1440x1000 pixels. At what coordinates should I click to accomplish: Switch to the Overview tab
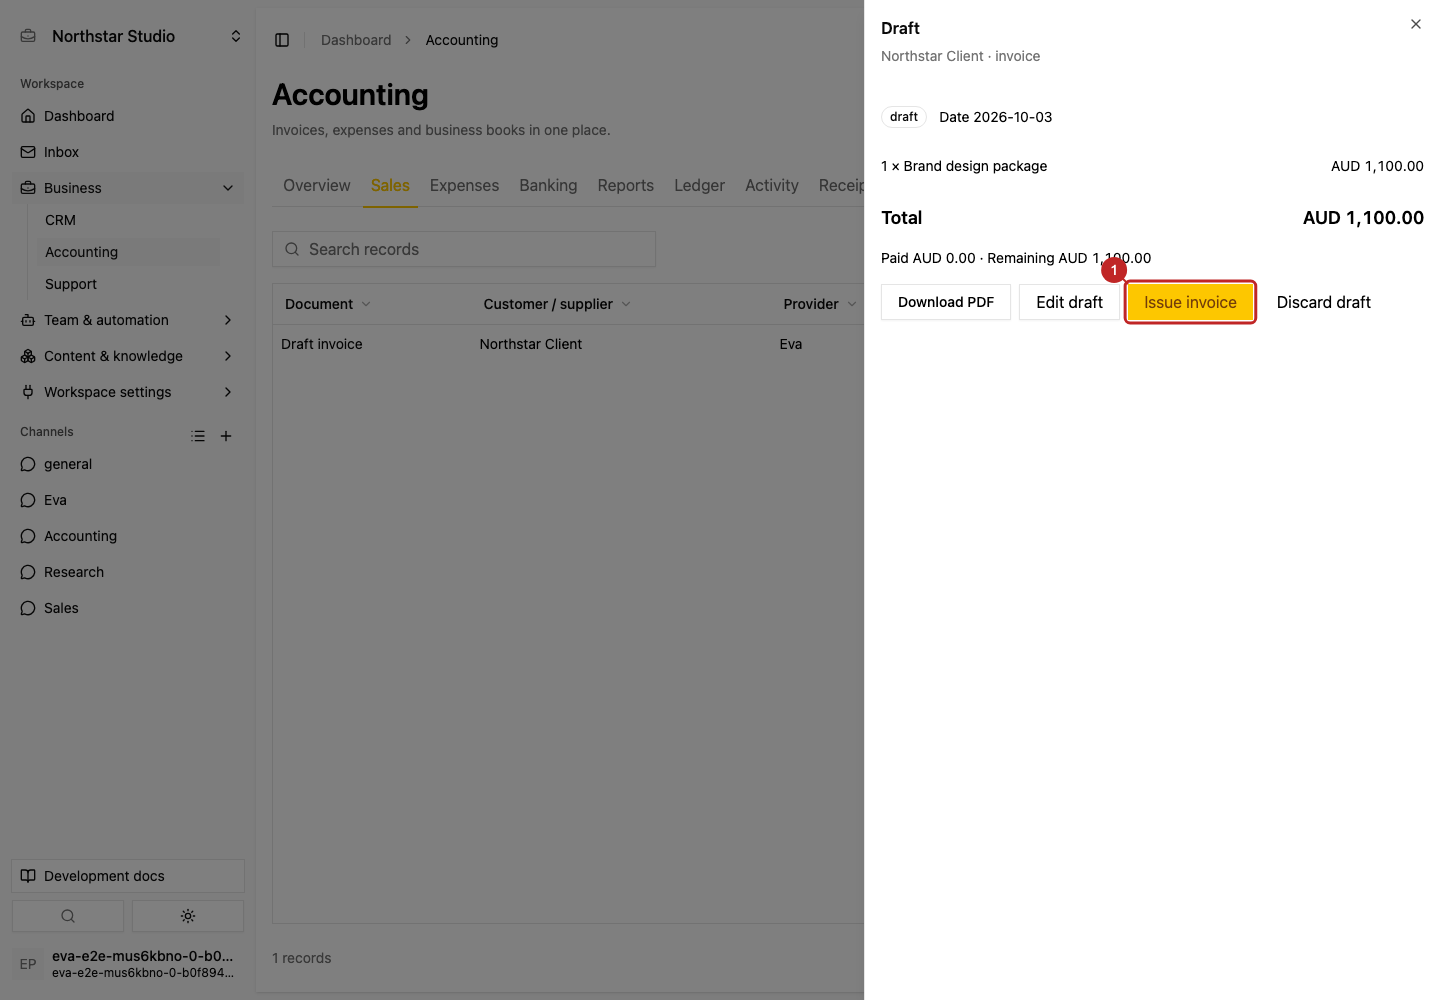317,186
